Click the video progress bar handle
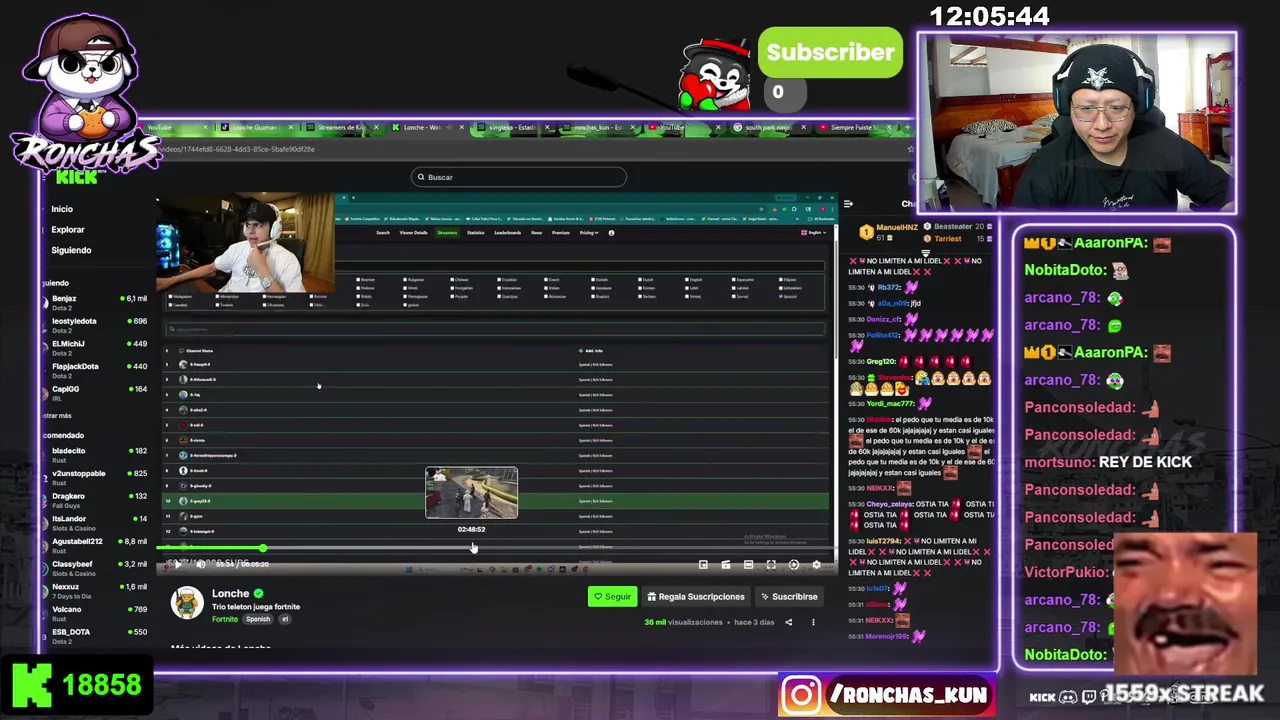This screenshot has height=720, width=1280. point(263,548)
